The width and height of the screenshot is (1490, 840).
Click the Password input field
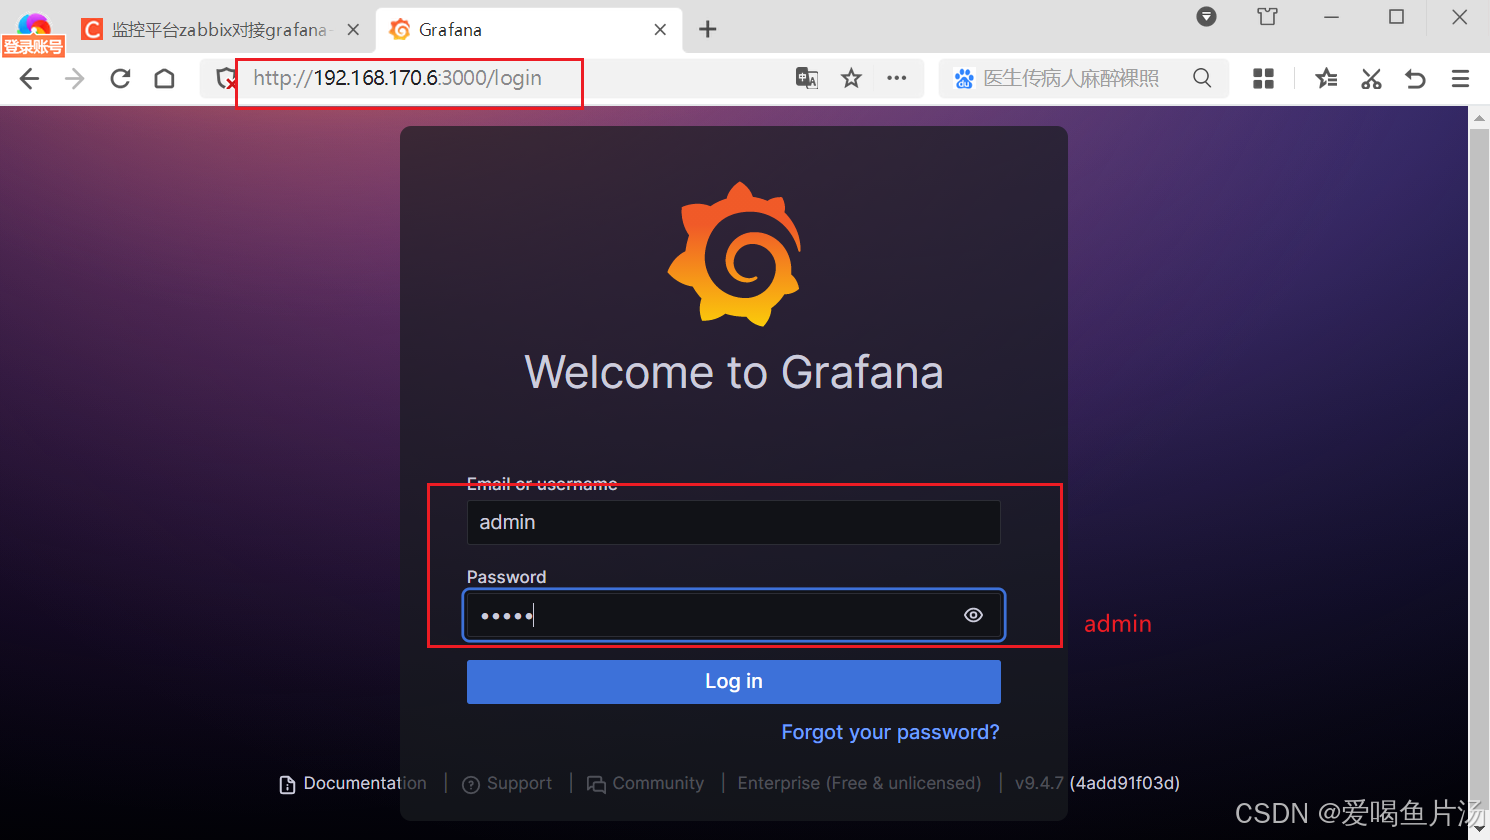733,615
